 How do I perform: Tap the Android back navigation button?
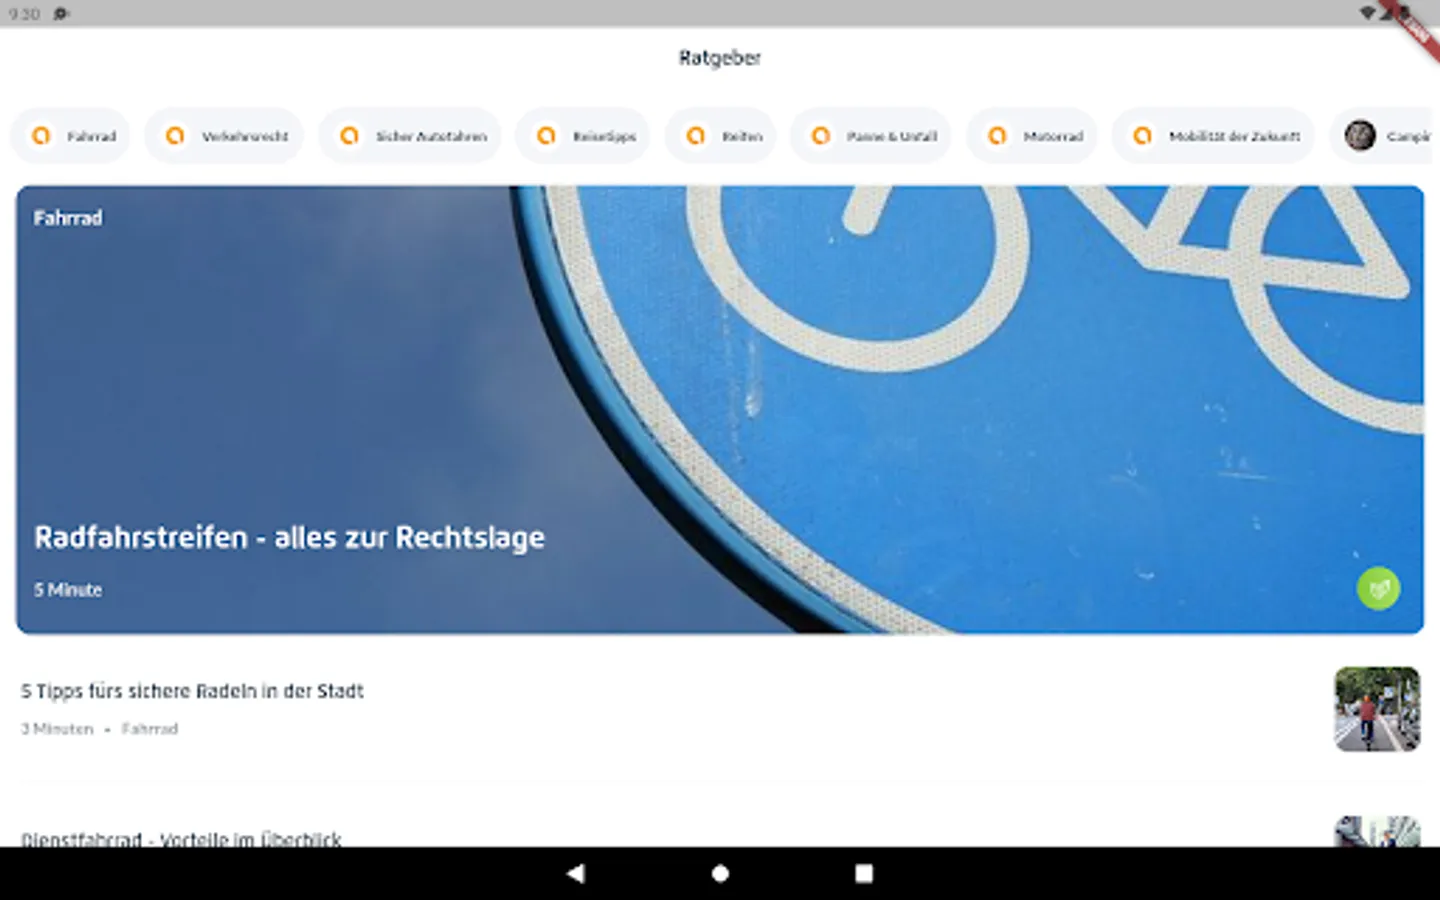tap(575, 873)
